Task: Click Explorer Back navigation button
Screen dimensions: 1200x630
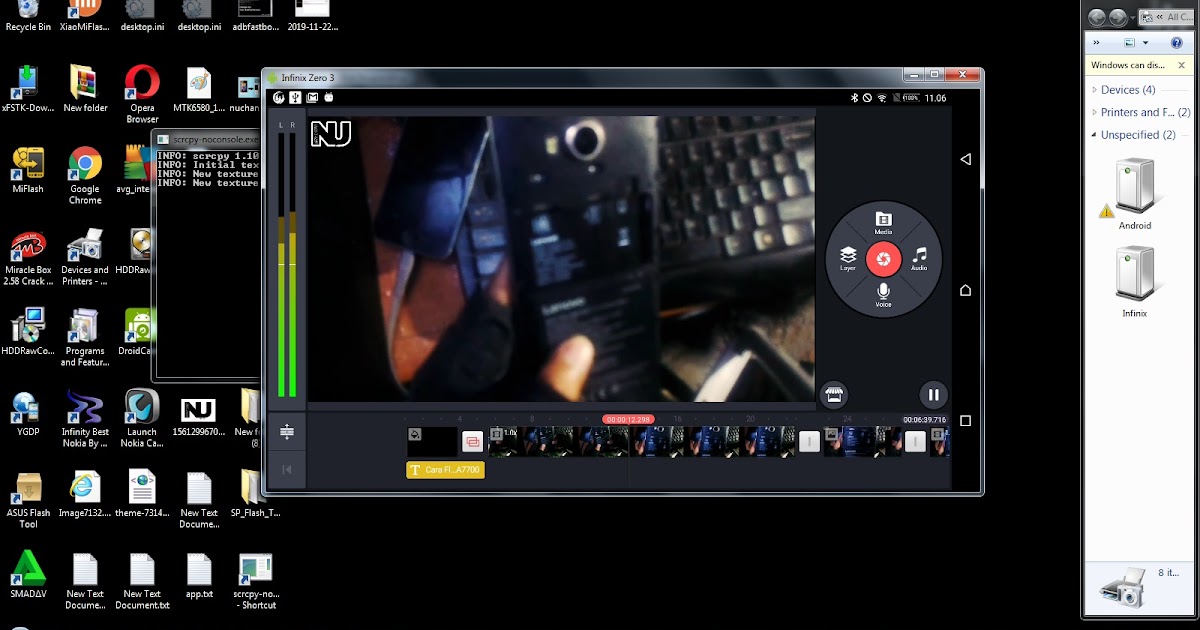Action: pyautogui.click(x=1096, y=17)
